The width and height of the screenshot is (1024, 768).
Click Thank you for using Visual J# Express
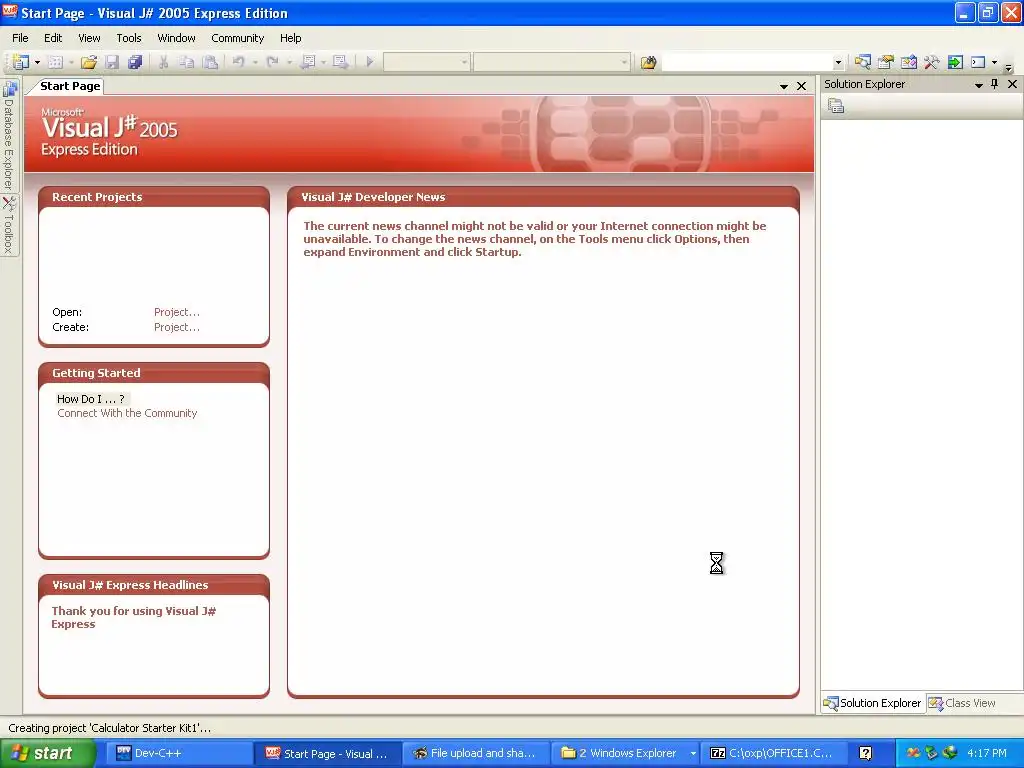coord(133,617)
